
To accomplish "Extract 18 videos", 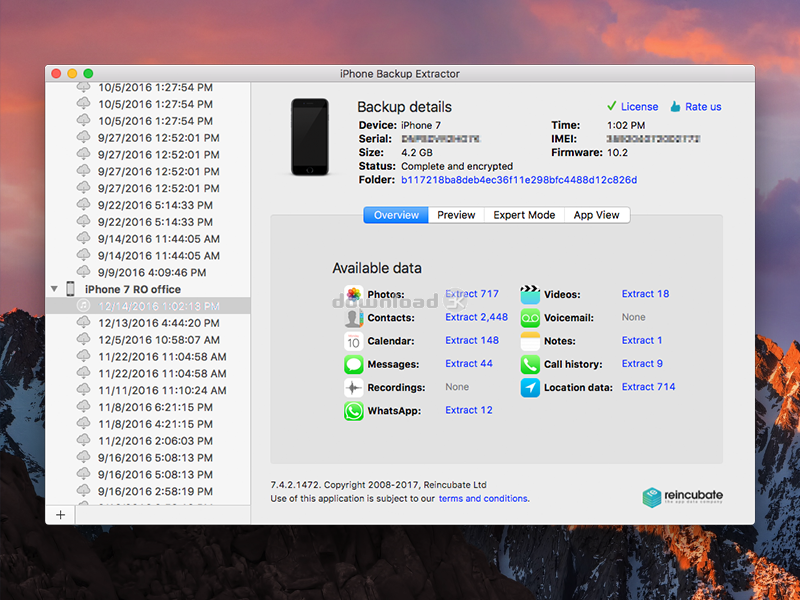I will pos(645,294).
